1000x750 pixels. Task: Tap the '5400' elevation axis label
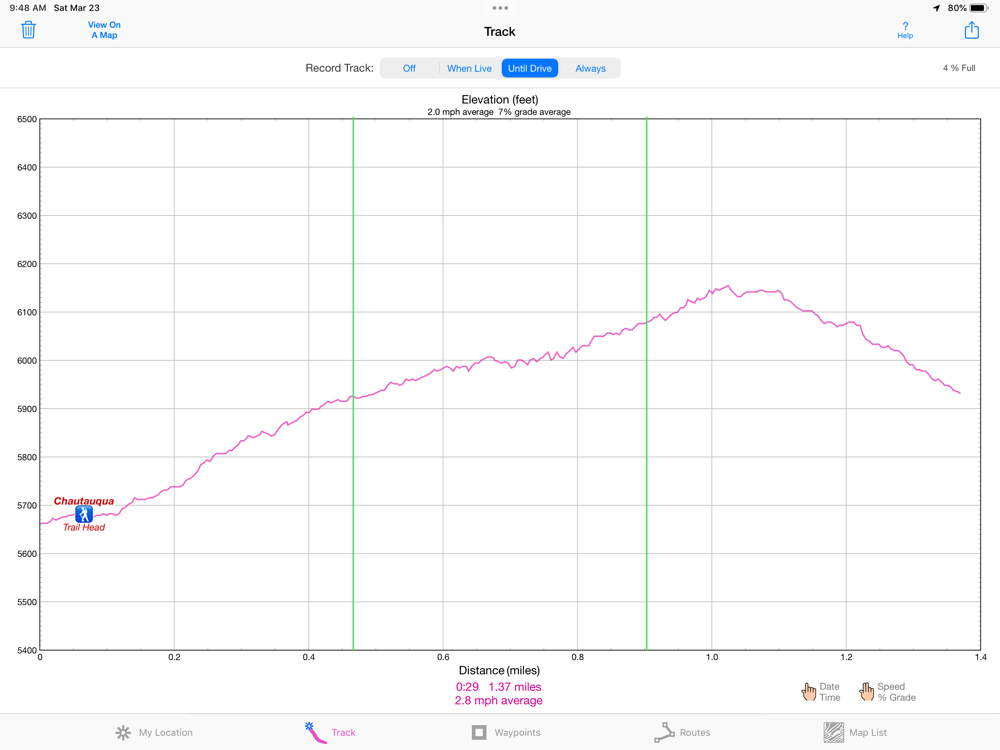click(27, 651)
